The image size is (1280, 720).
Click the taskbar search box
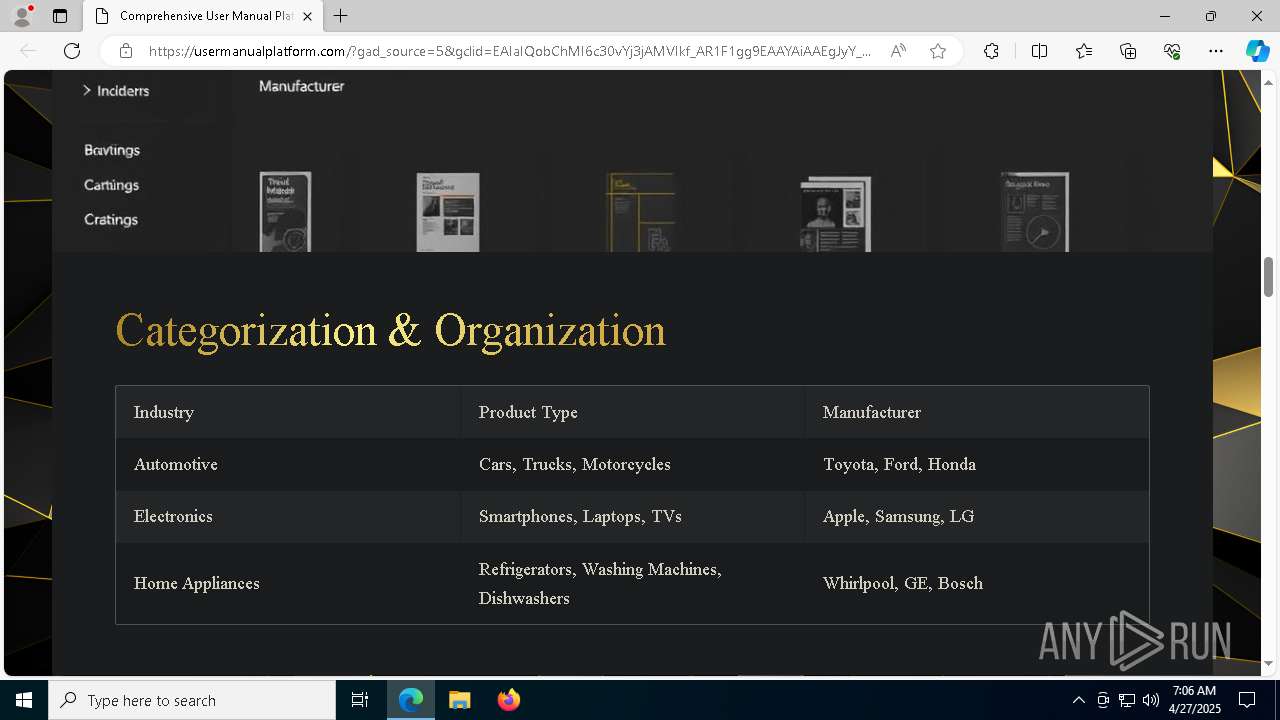point(192,700)
